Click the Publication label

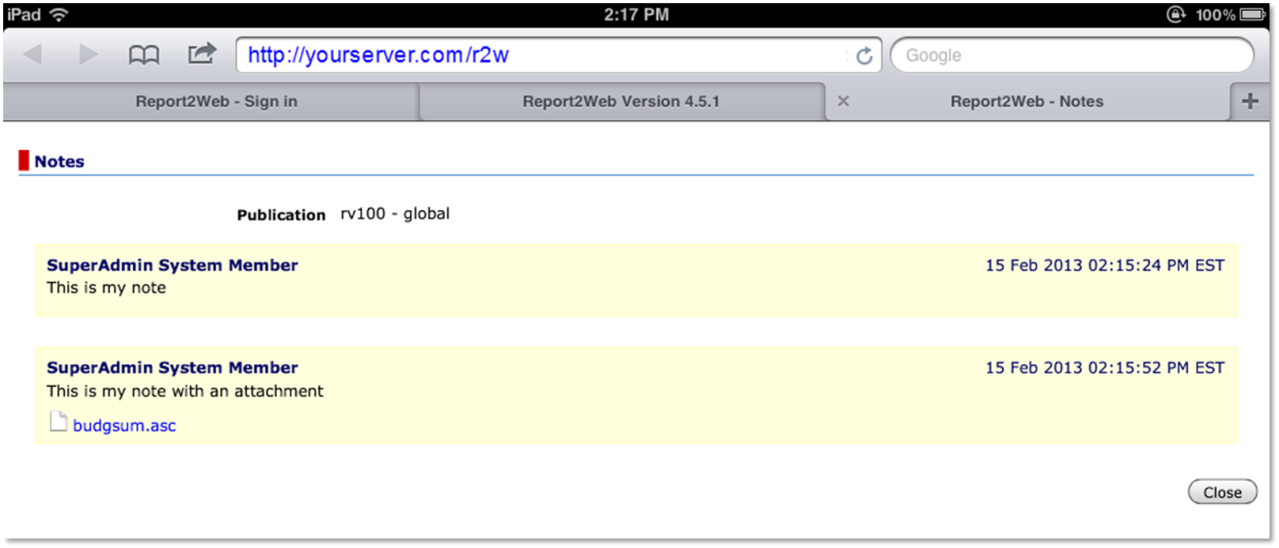(x=281, y=214)
